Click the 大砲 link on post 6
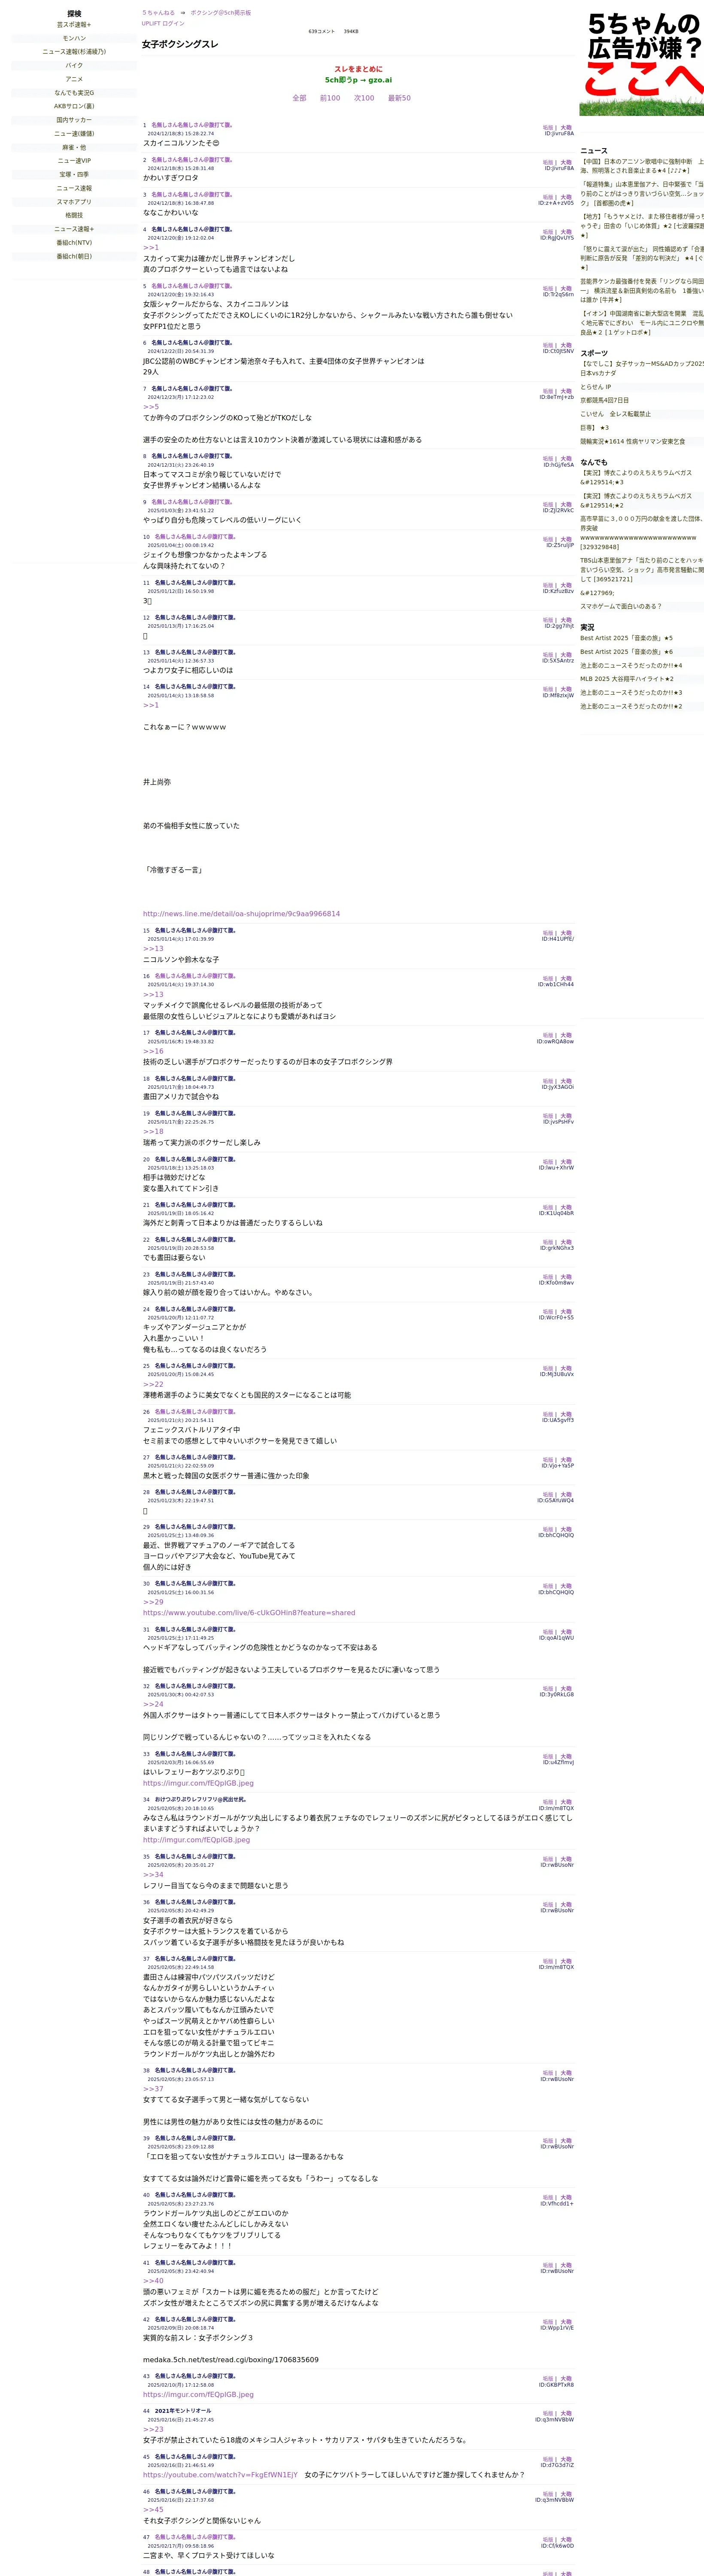 click(x=566, y=346)
